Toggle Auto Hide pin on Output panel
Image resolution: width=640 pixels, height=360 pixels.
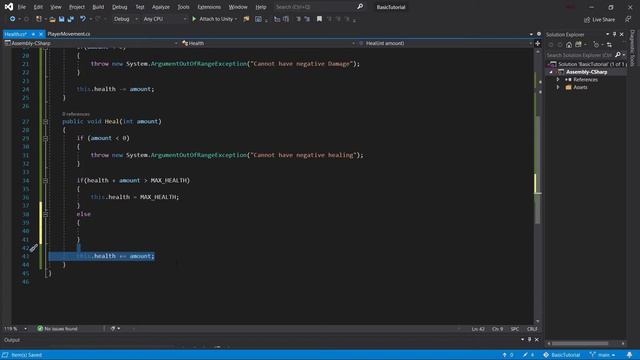click(529, 340)
